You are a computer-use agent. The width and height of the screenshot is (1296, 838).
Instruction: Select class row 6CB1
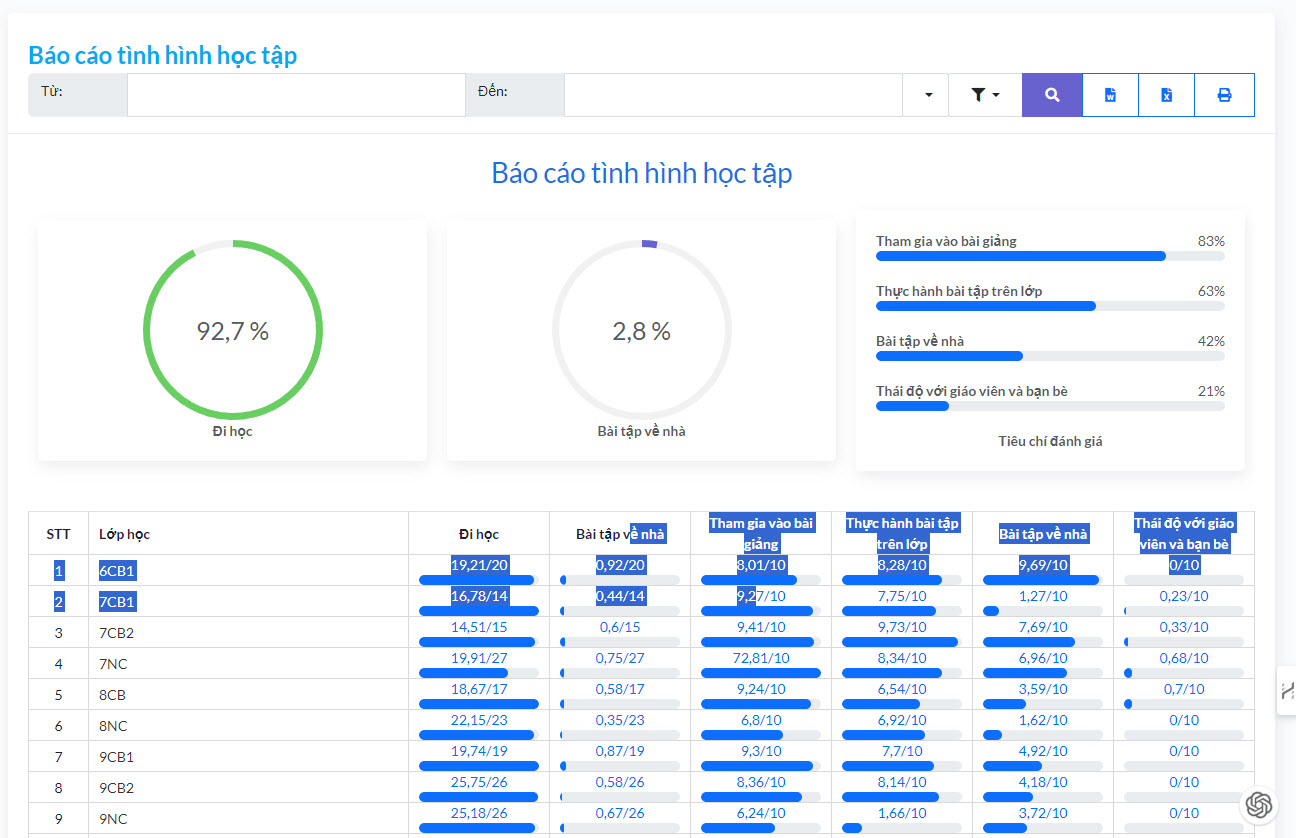641,571
